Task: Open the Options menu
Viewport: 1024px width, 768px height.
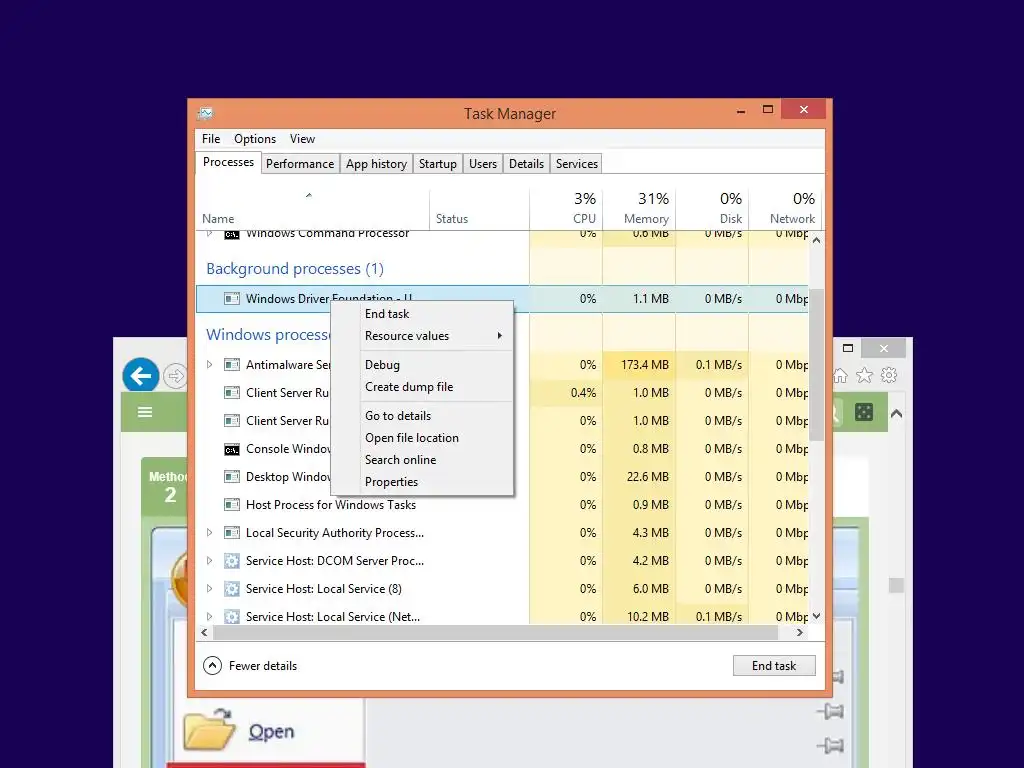Action: (x=255, y=139)
